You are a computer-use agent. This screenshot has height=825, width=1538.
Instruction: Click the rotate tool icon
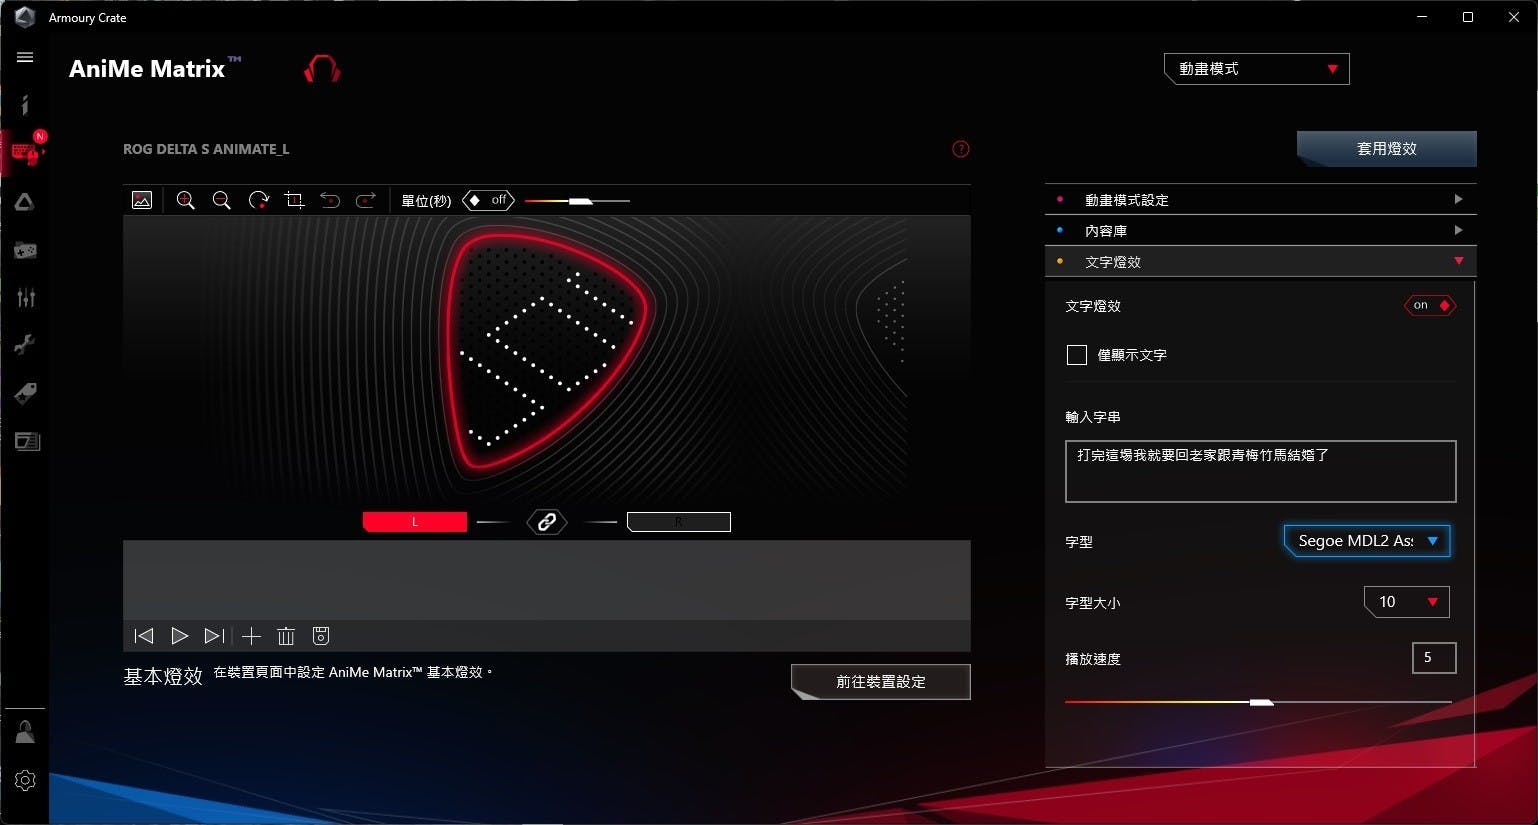click(x=259, y=200)
